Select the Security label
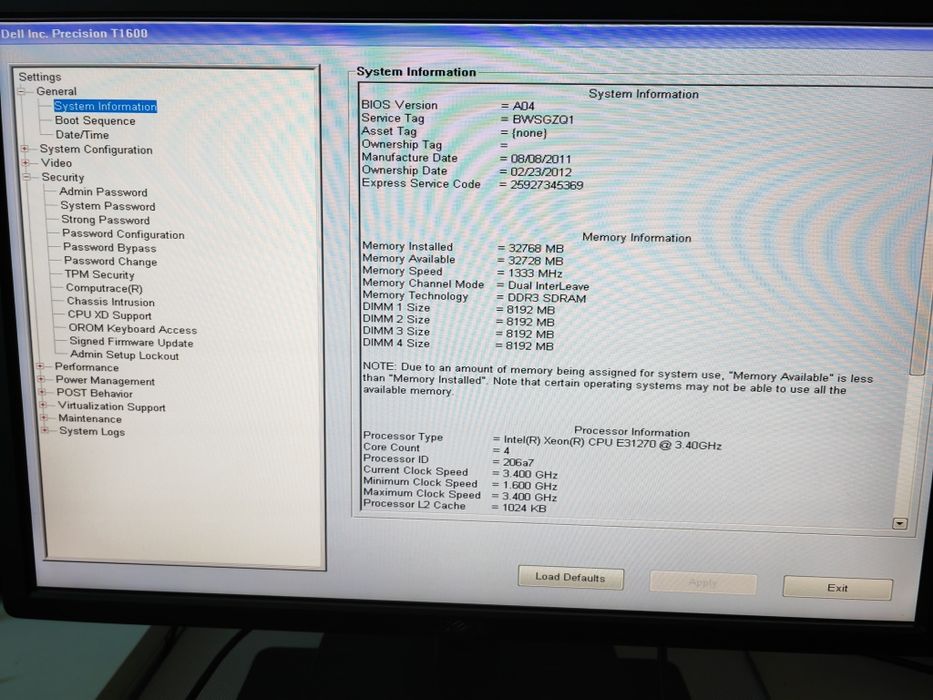 63,177
